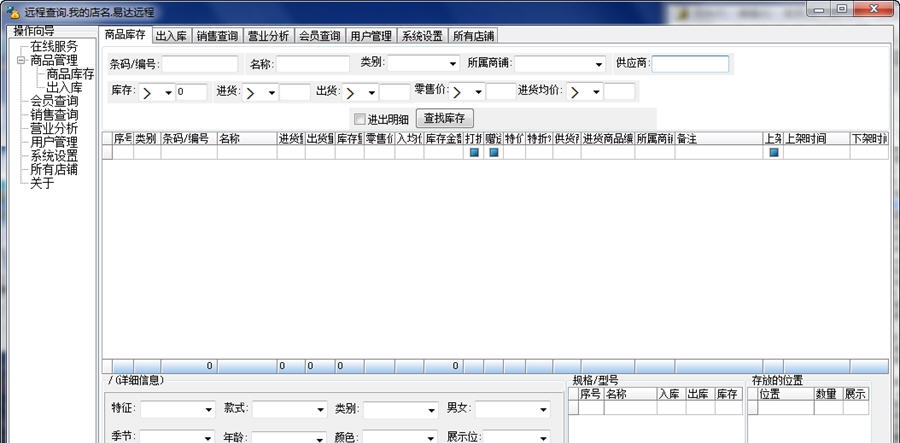Open the 男女 dropdown in detail panel

tap(543, 410)
